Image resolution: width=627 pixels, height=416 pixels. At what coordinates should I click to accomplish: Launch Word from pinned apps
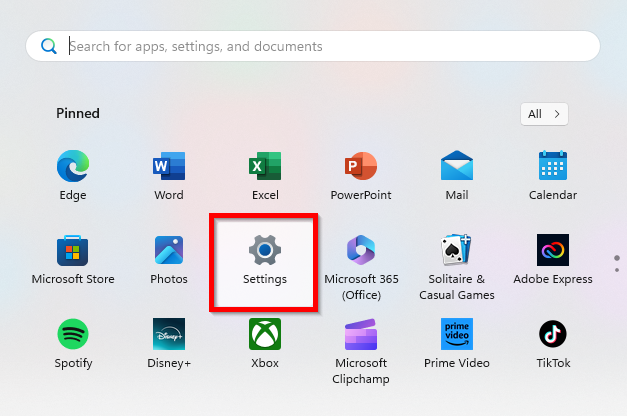click(169, 175)
